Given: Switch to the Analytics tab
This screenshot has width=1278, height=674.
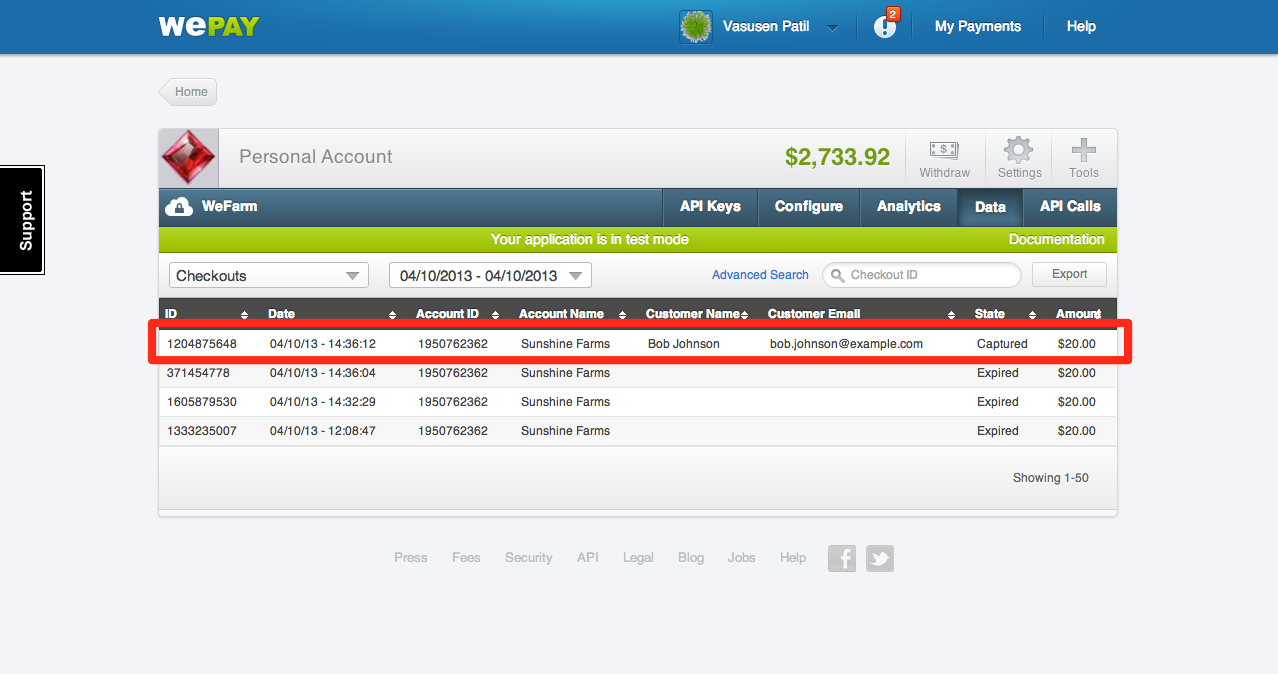Looking at the screenshot, I should pyautogui.click(x=908, y=207).
